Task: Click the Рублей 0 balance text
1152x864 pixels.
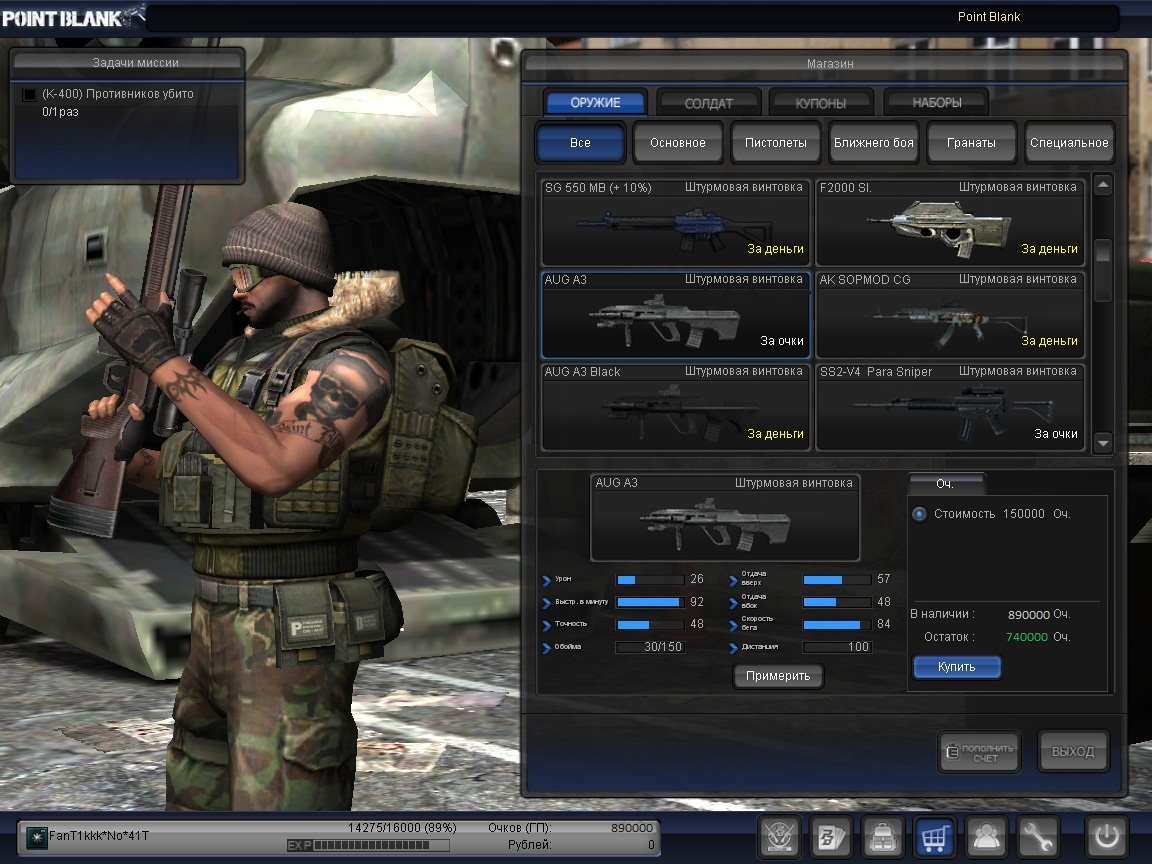Action: pyautogui.click(x=651, y=845)
